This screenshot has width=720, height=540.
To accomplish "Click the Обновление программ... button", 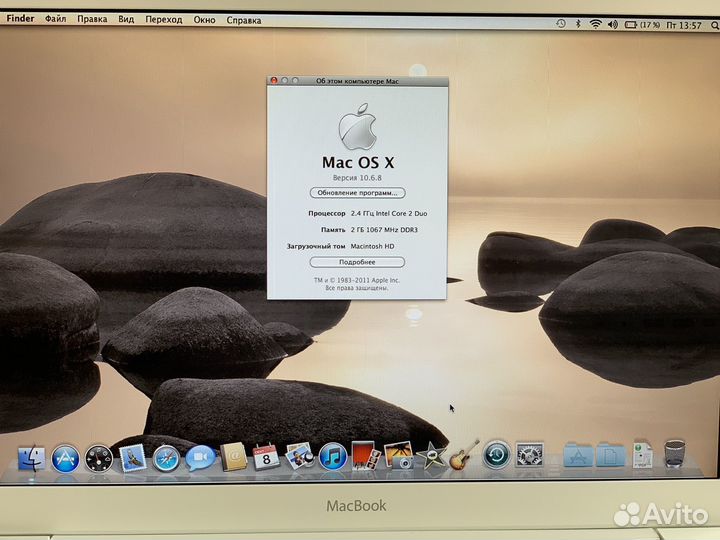I will pyautogui.click(x=357, y=193).
